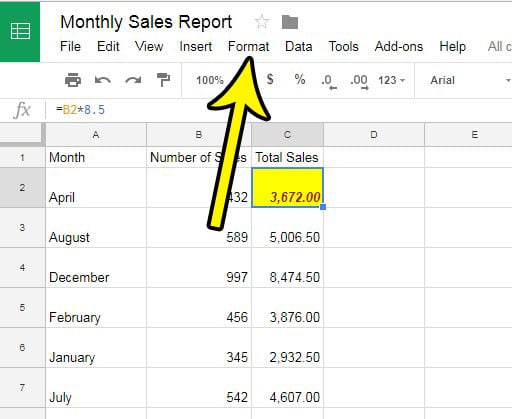Click the 8,474.50 cell
This screenshot has height=419, width=512.
click(287, 267)
